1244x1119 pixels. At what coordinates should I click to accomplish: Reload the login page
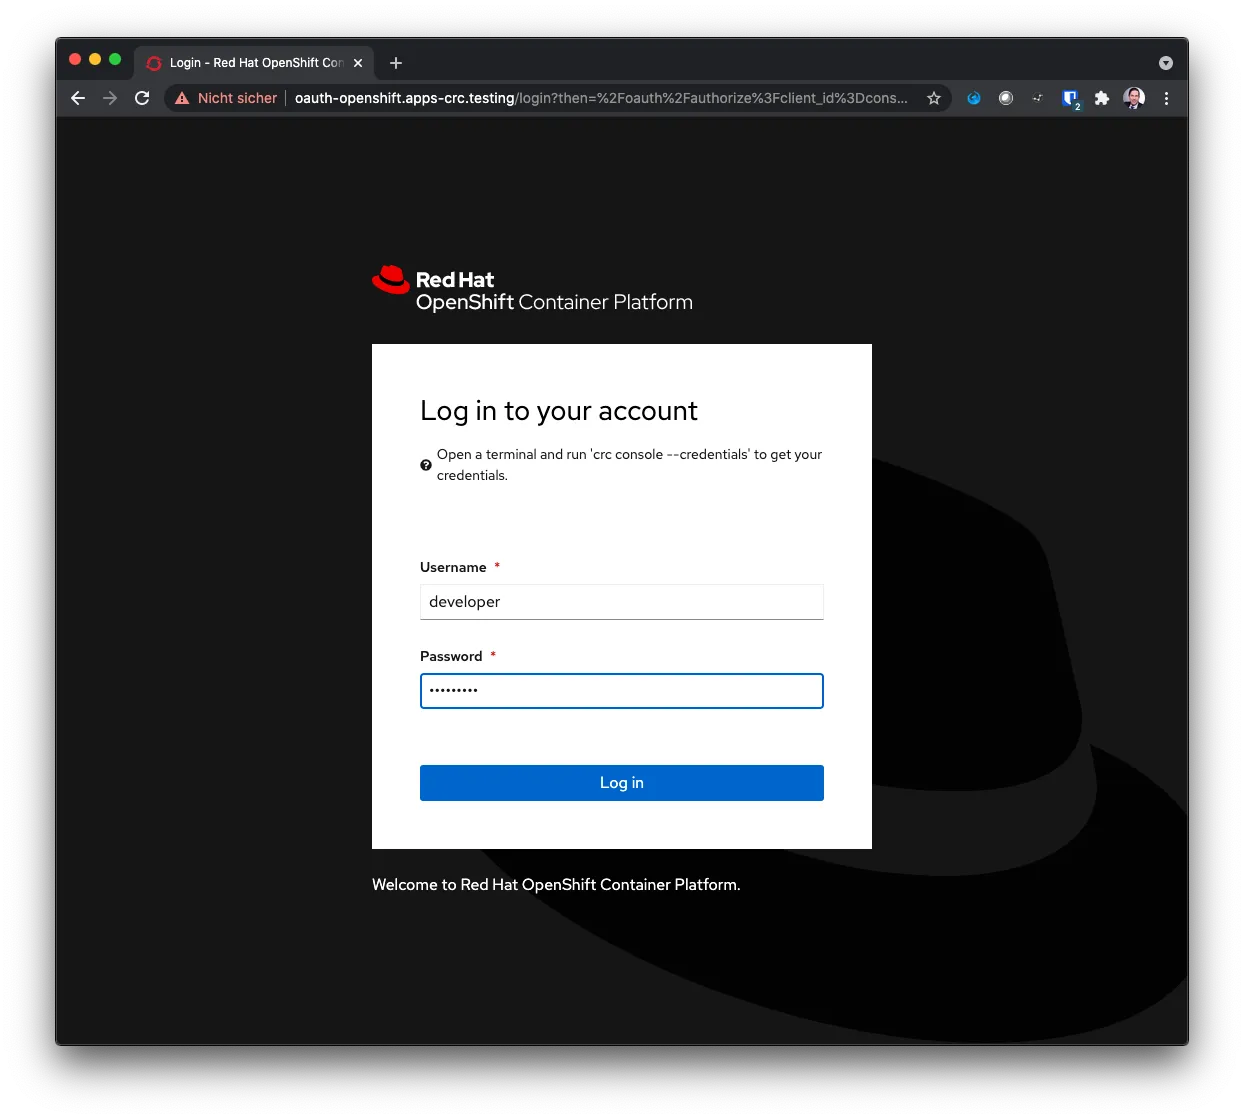pyautogui.click(x=142, y=98)
